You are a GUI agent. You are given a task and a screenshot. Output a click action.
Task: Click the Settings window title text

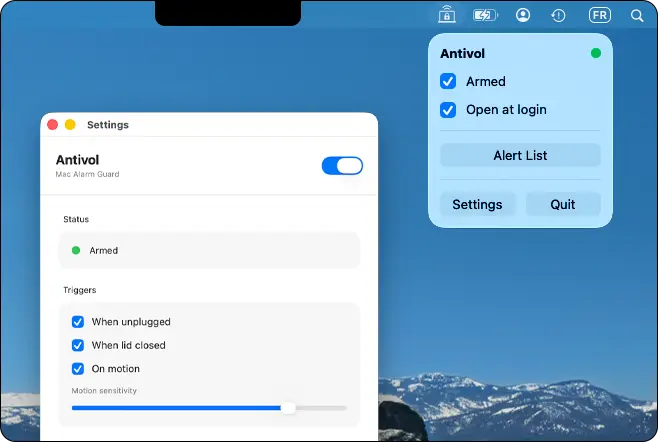pyautogui.click(x=108, y=125)
